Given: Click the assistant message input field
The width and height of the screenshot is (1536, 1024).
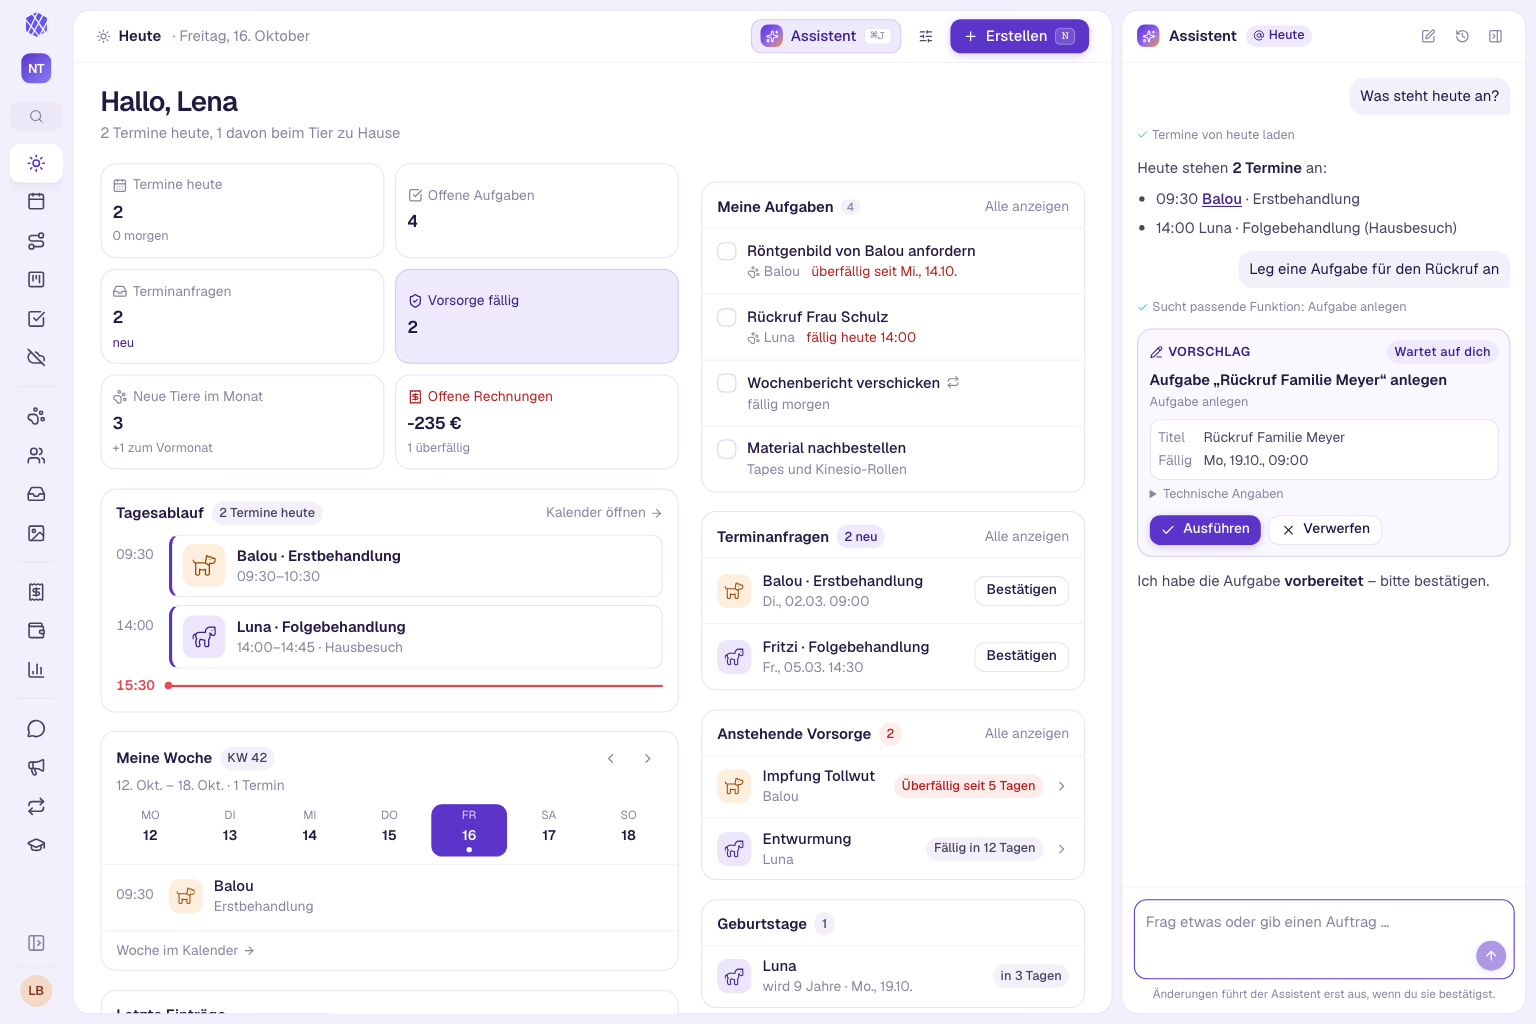Looking at the screenshot, I should [x=1323, y=939].
